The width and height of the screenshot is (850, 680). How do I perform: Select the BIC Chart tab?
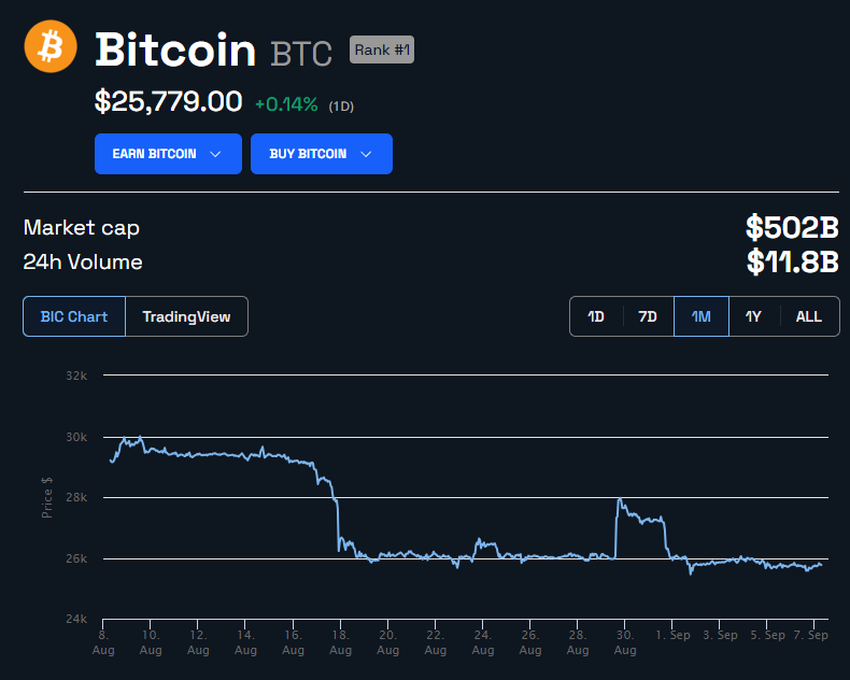coord(73,316)
